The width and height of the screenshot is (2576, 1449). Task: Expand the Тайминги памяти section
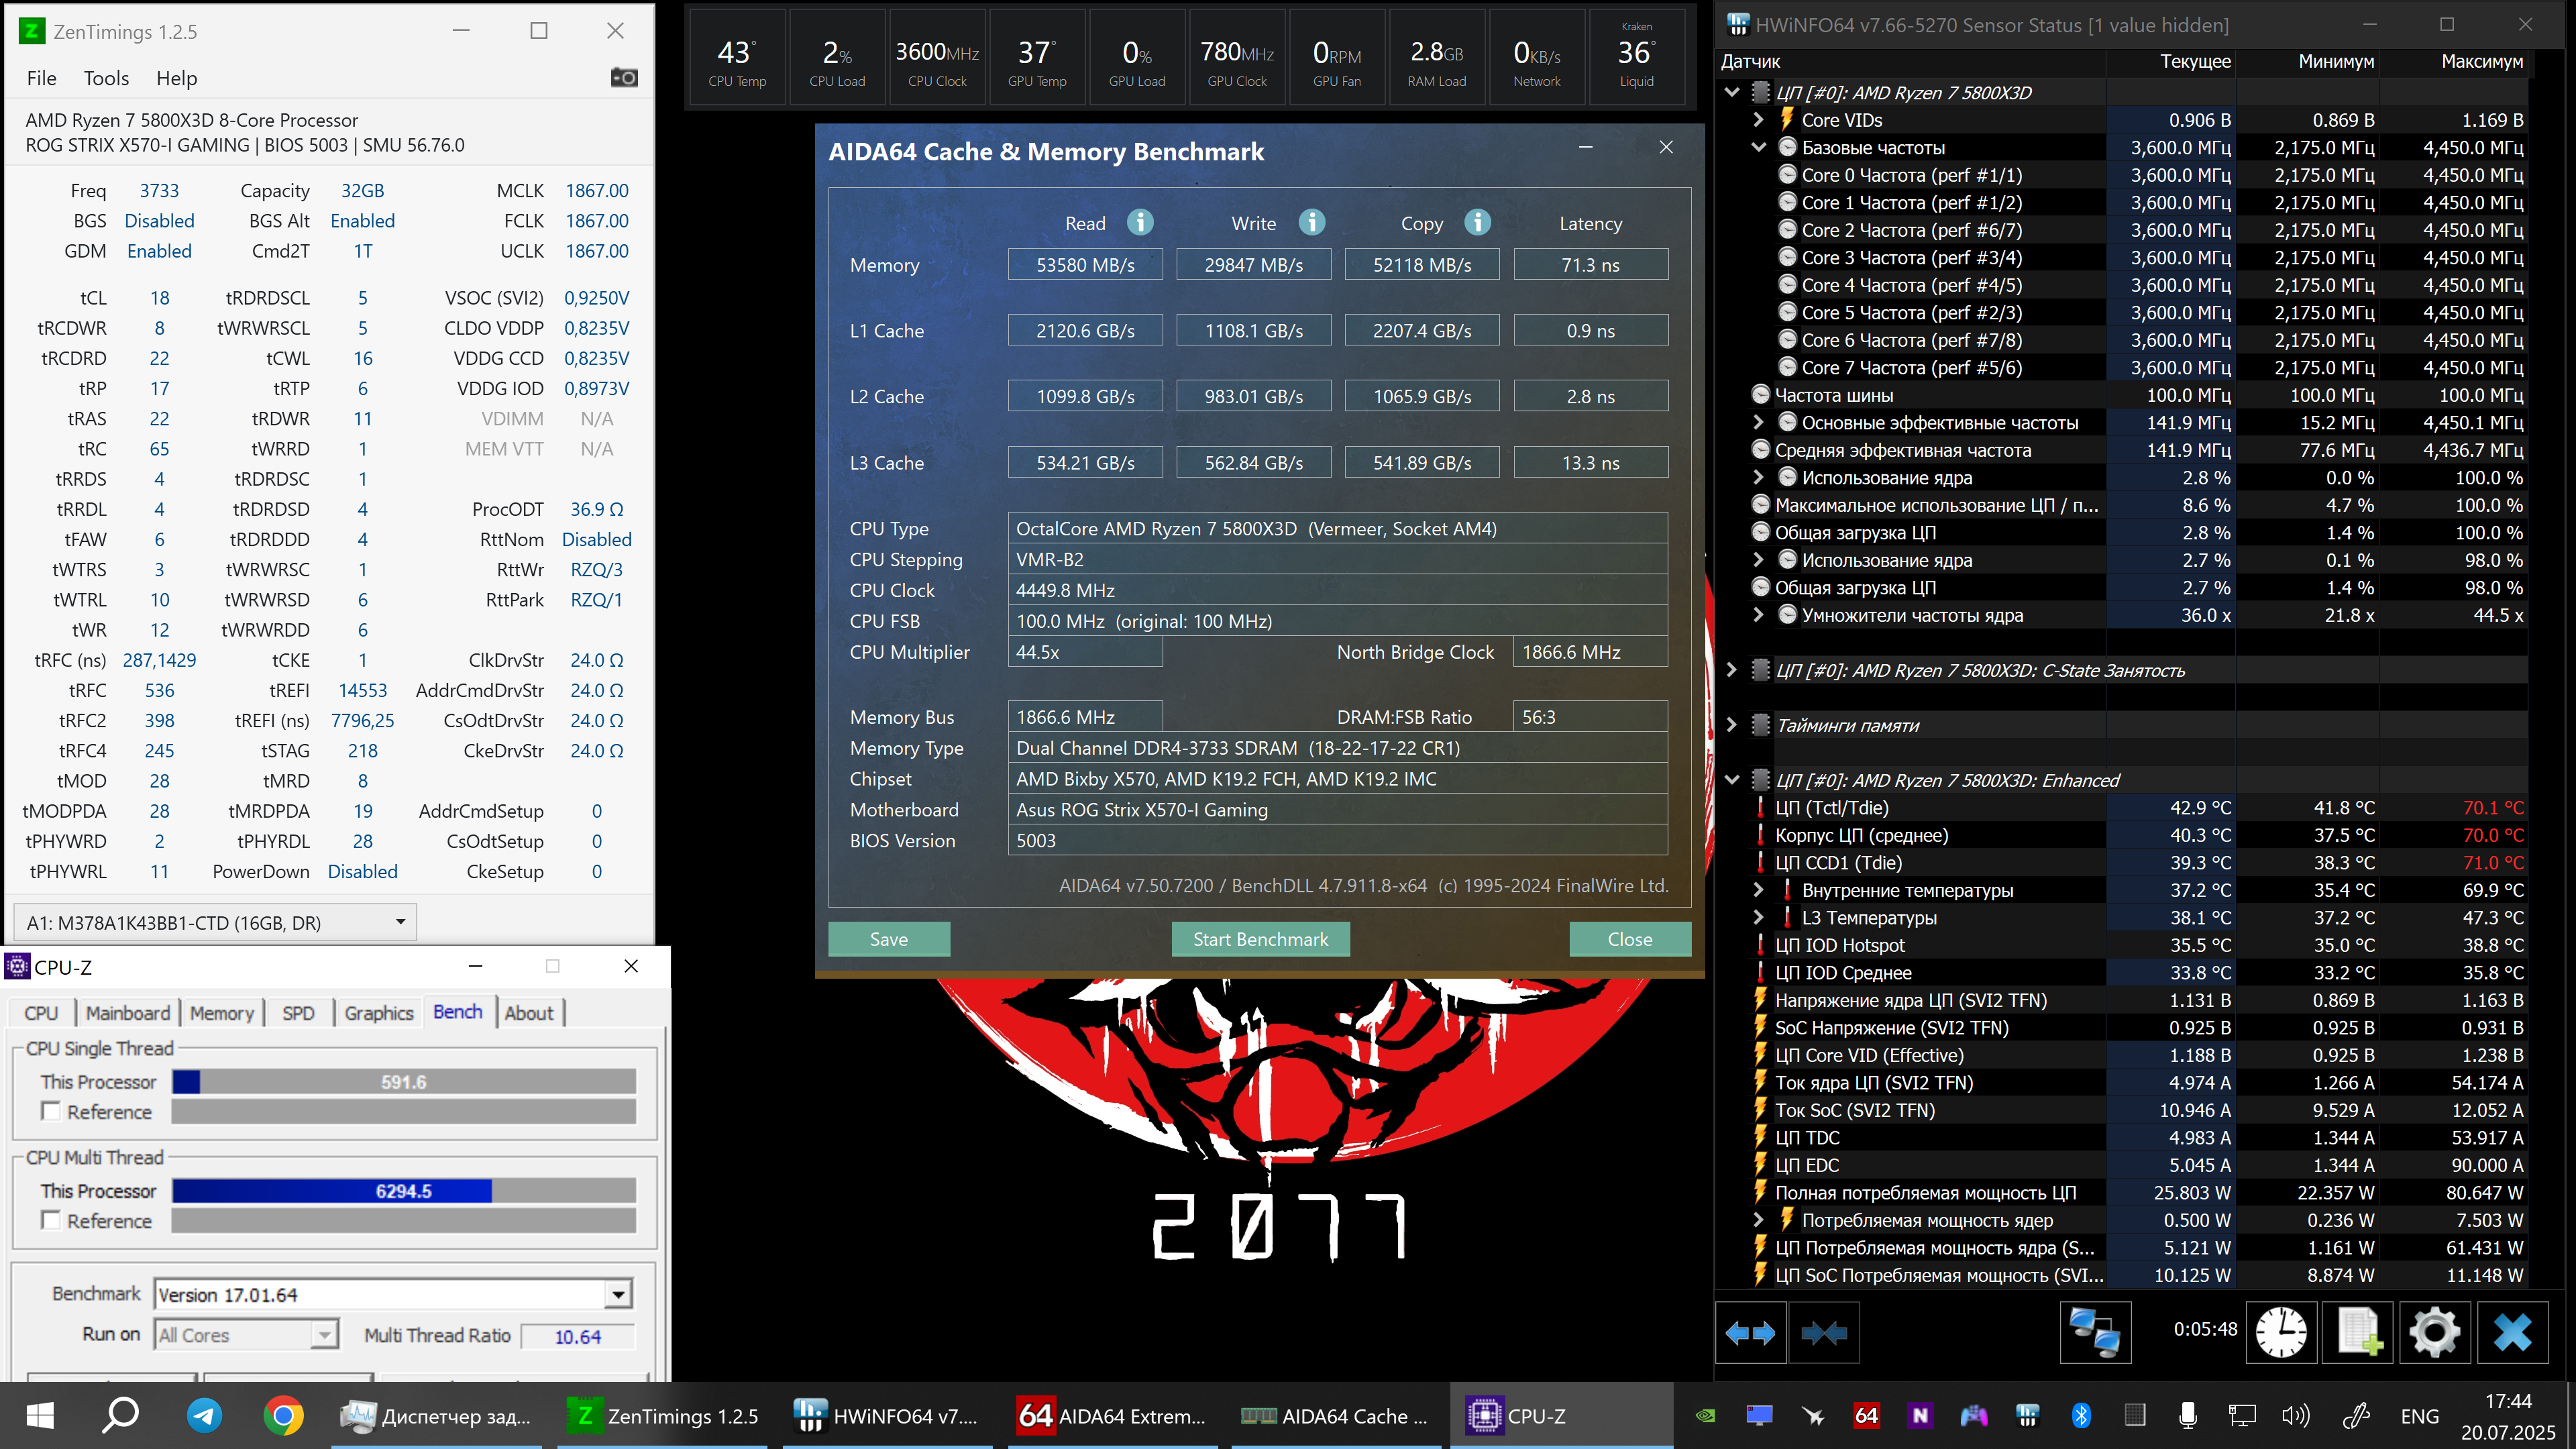(x=1732, y=725)
